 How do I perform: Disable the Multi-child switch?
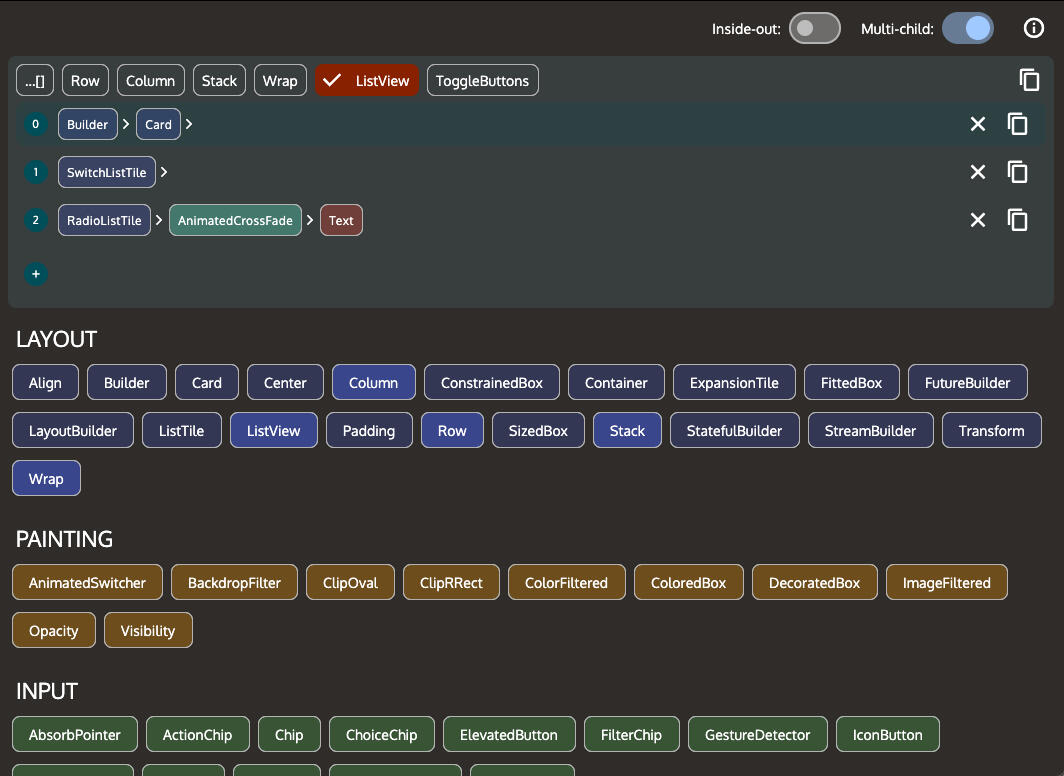click(x=967, y=29)
